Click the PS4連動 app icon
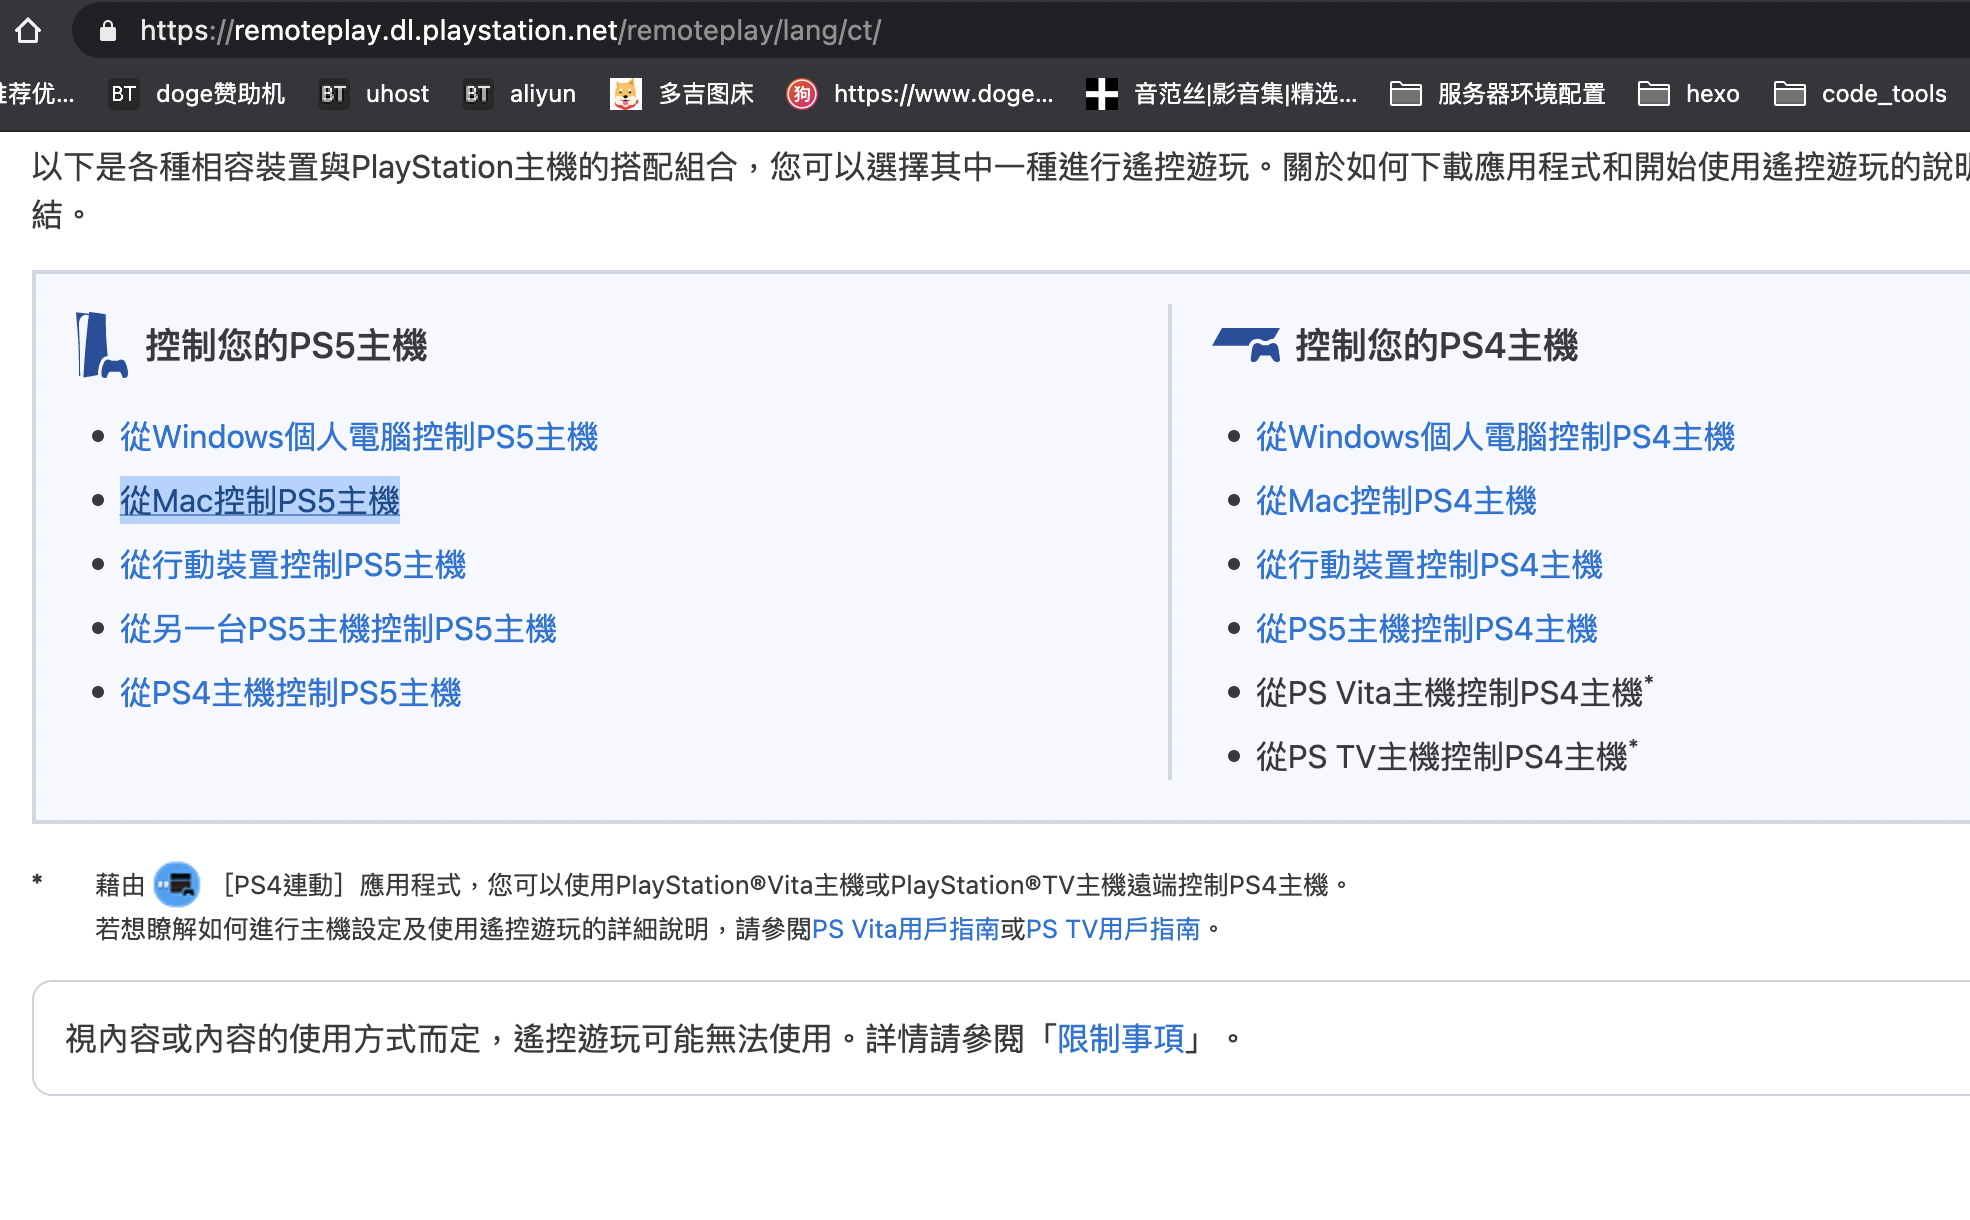Screen dimensions: 1970x1220 pyautogui.click(x=177, y=884)
